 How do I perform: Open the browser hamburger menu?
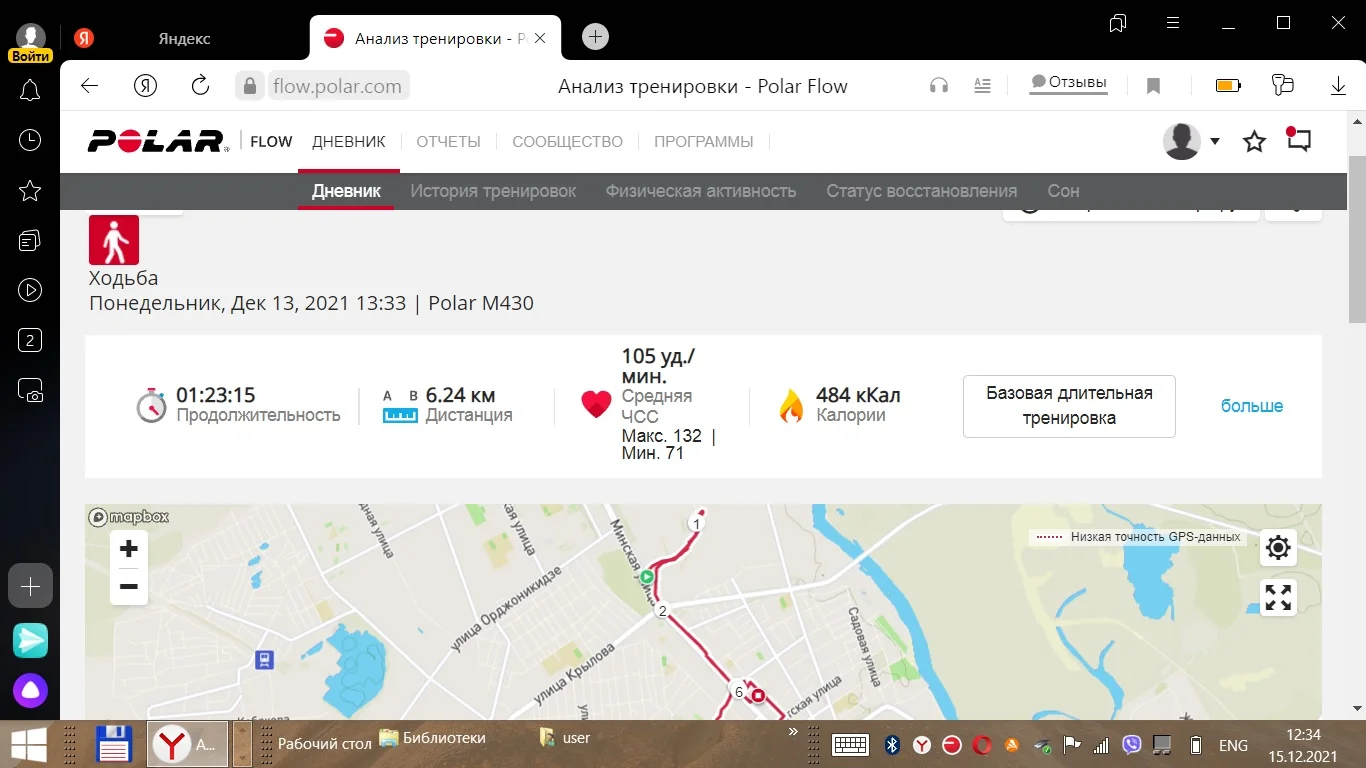pyautogui.click(x=1174, y=23)
